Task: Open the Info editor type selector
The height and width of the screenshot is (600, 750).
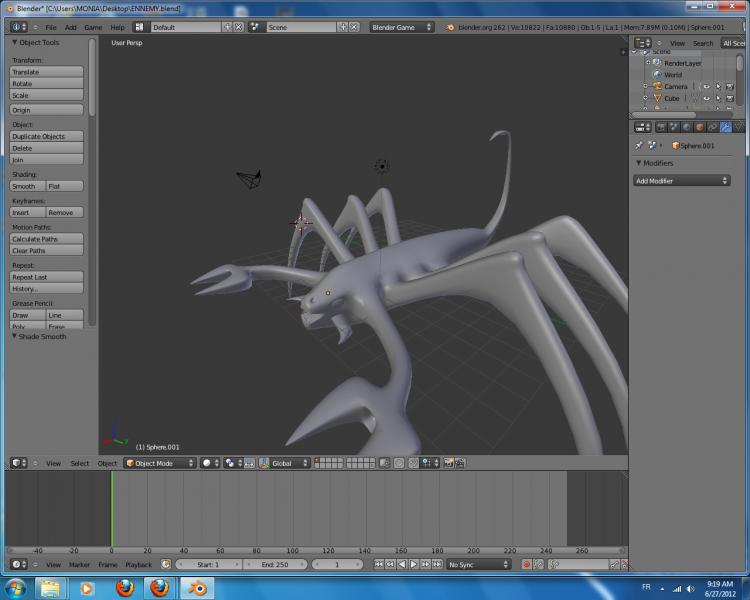Action: coord(19,27)
